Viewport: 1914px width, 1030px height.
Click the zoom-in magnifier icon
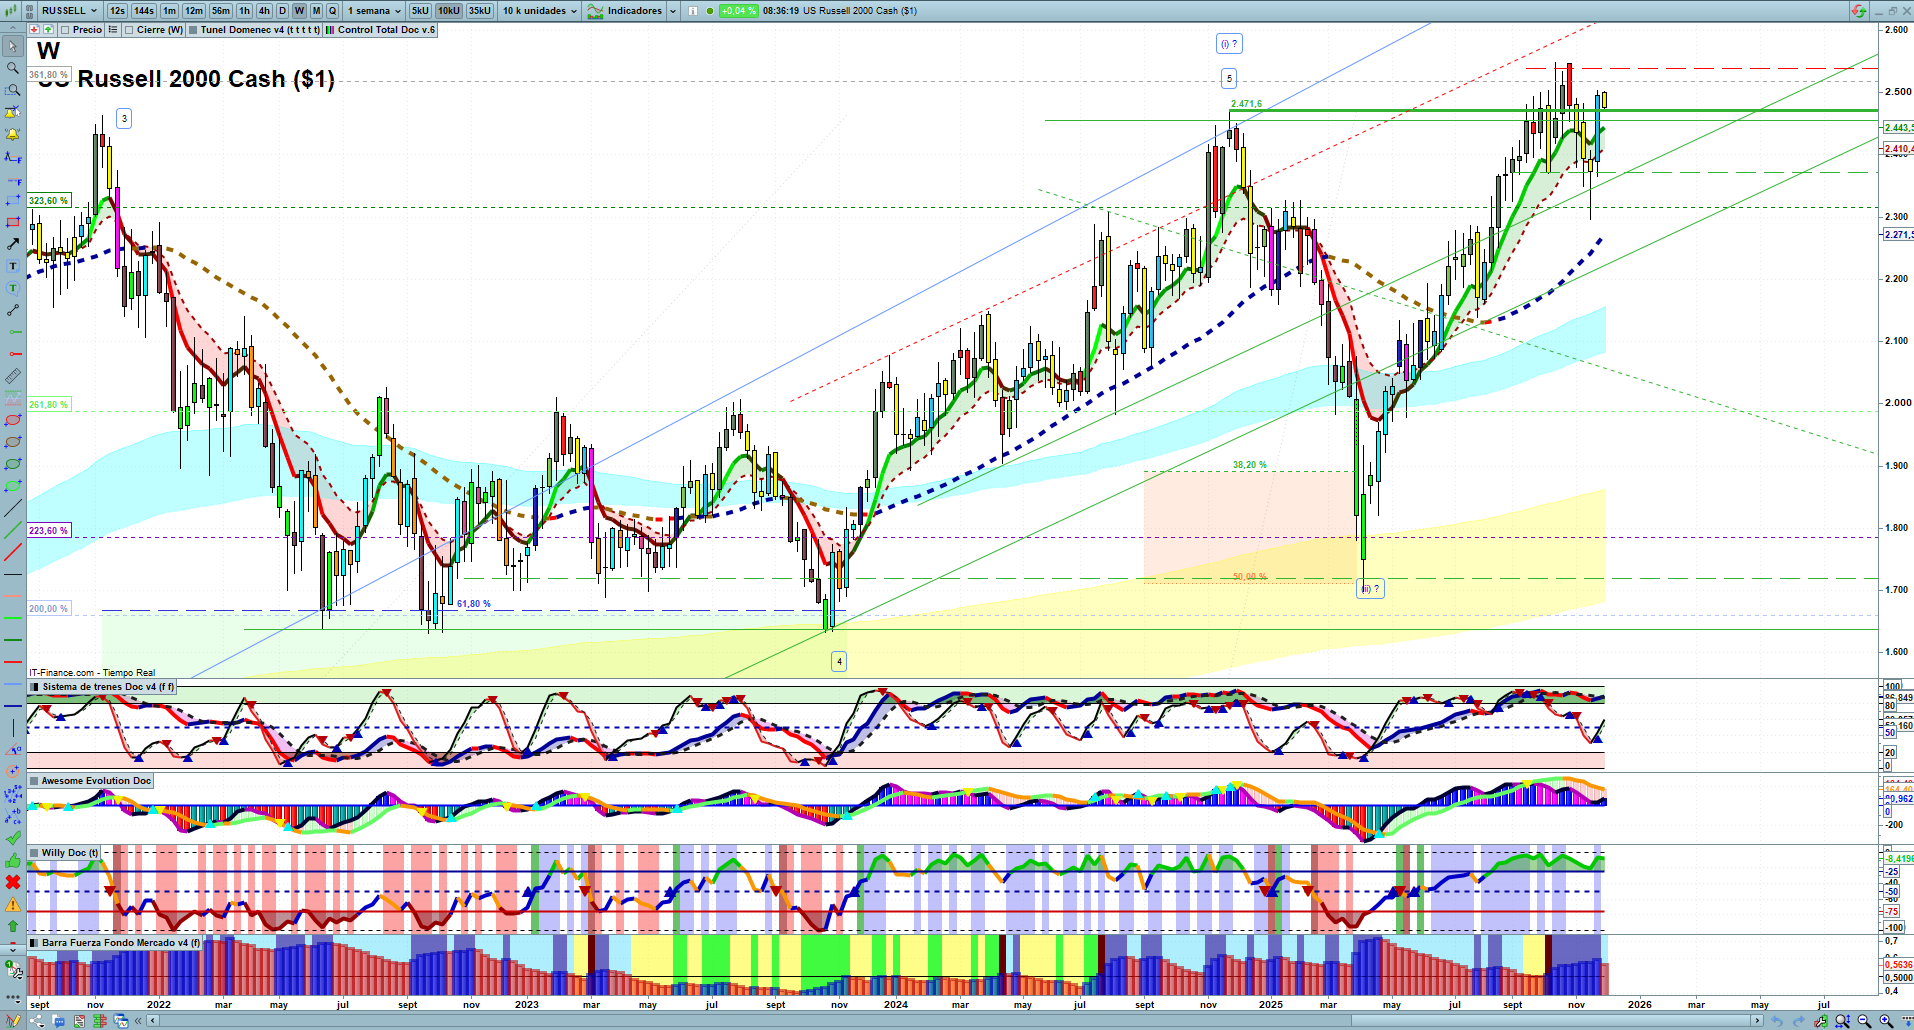[x=1886, y=1021]
